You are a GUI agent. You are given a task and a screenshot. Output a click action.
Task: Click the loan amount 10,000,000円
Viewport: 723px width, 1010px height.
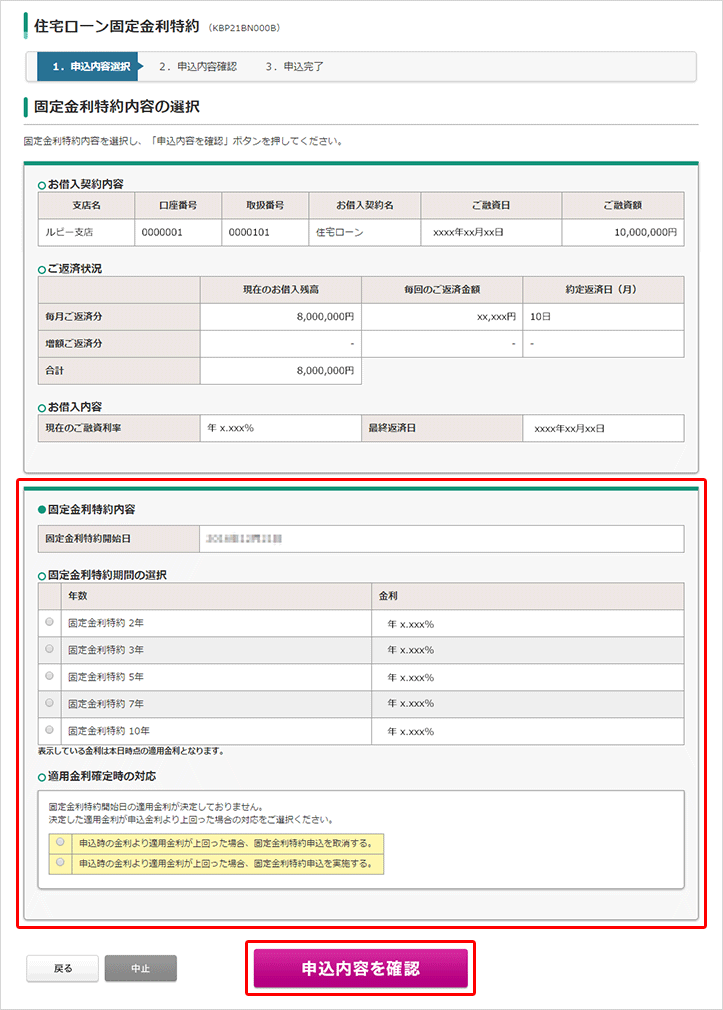click(623, 233)
